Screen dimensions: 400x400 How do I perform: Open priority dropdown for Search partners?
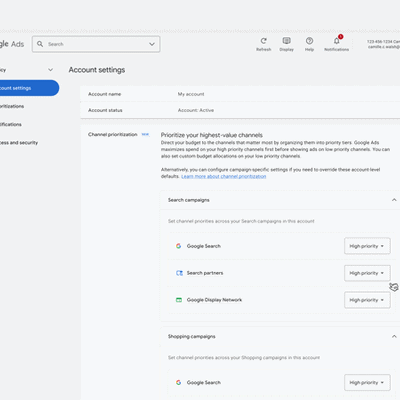(367, 273)
